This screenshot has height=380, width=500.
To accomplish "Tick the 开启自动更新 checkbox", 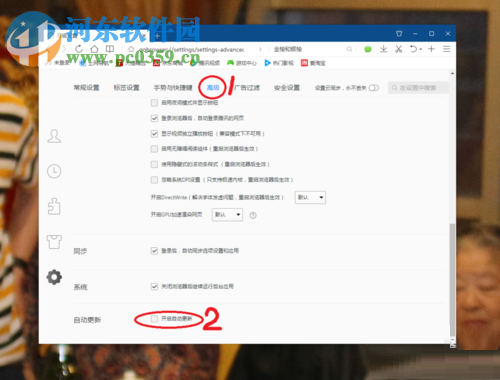I will [x=154, y=319].
